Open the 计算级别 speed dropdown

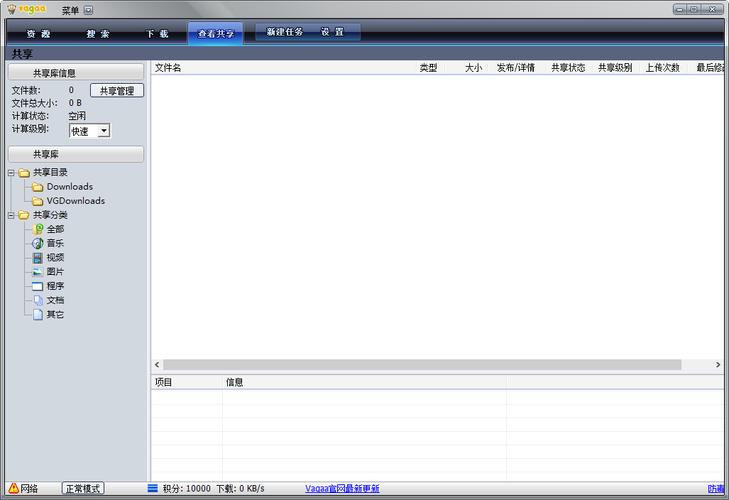click(x=104, y=131)
